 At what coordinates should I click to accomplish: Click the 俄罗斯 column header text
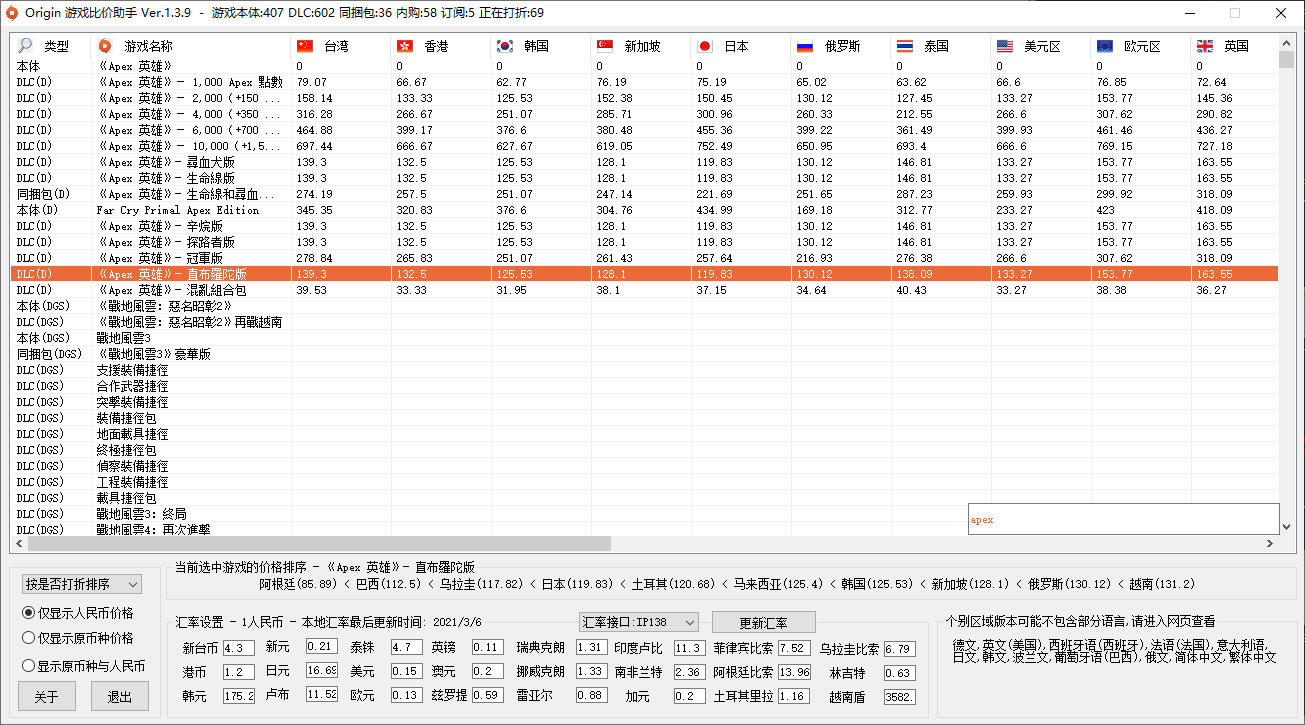(842, 46)
